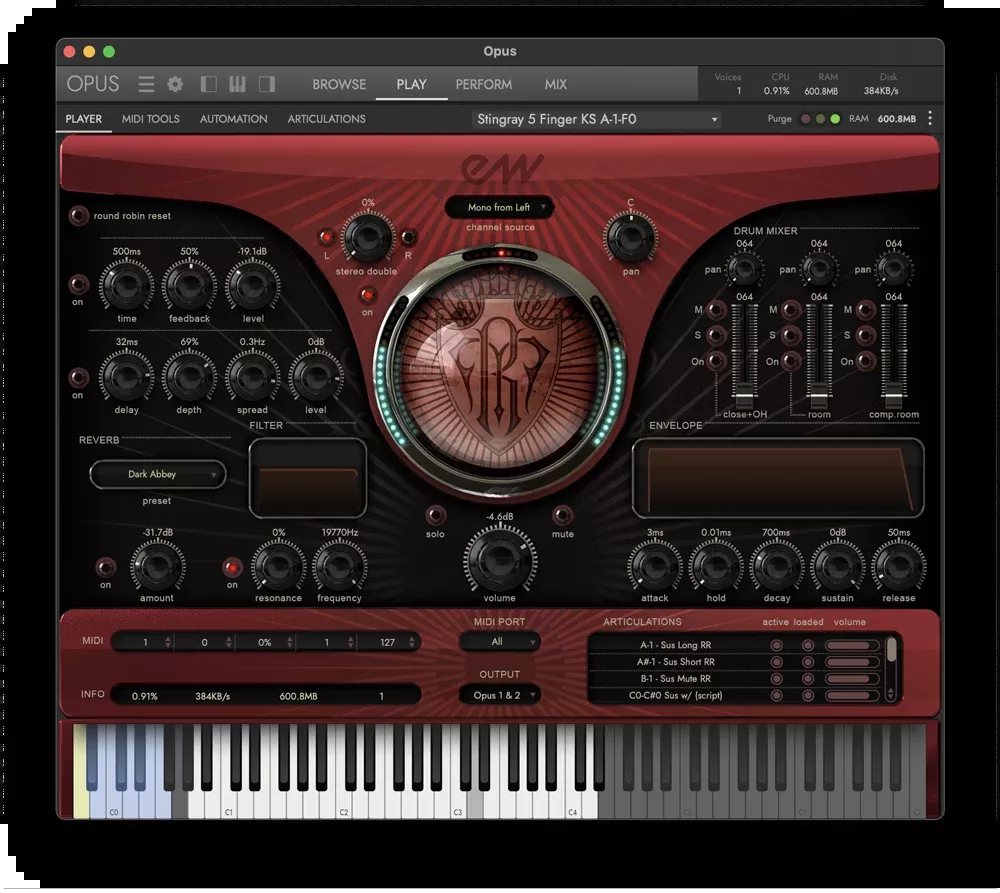This screenshot has height=893, width=1000.
Task: Toggle the stereo double on button
Action: (367, 295)
